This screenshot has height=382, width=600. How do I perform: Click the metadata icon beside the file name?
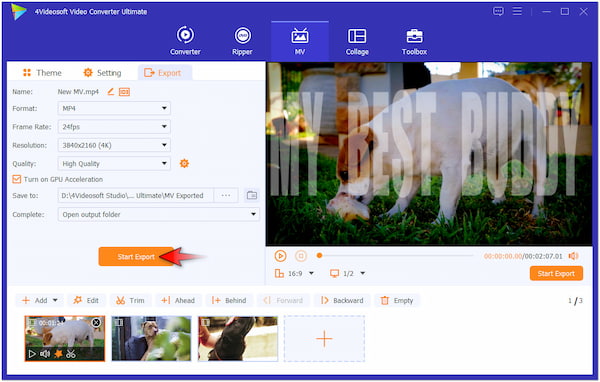pos(124,92)
